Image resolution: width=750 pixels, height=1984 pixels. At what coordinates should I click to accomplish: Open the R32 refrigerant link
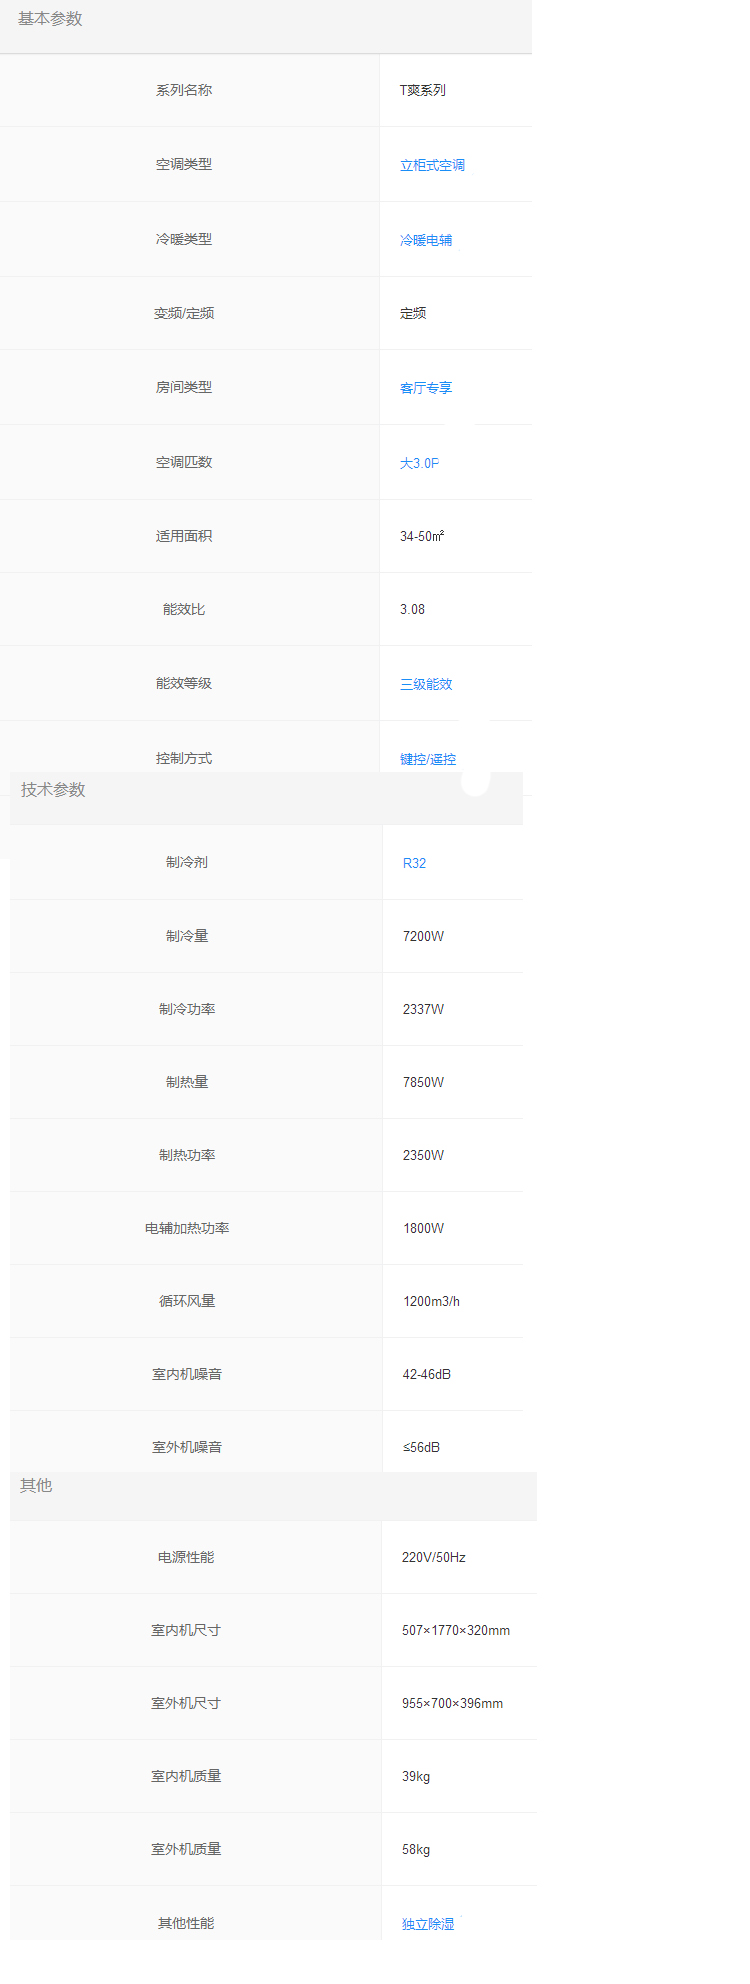414,863
